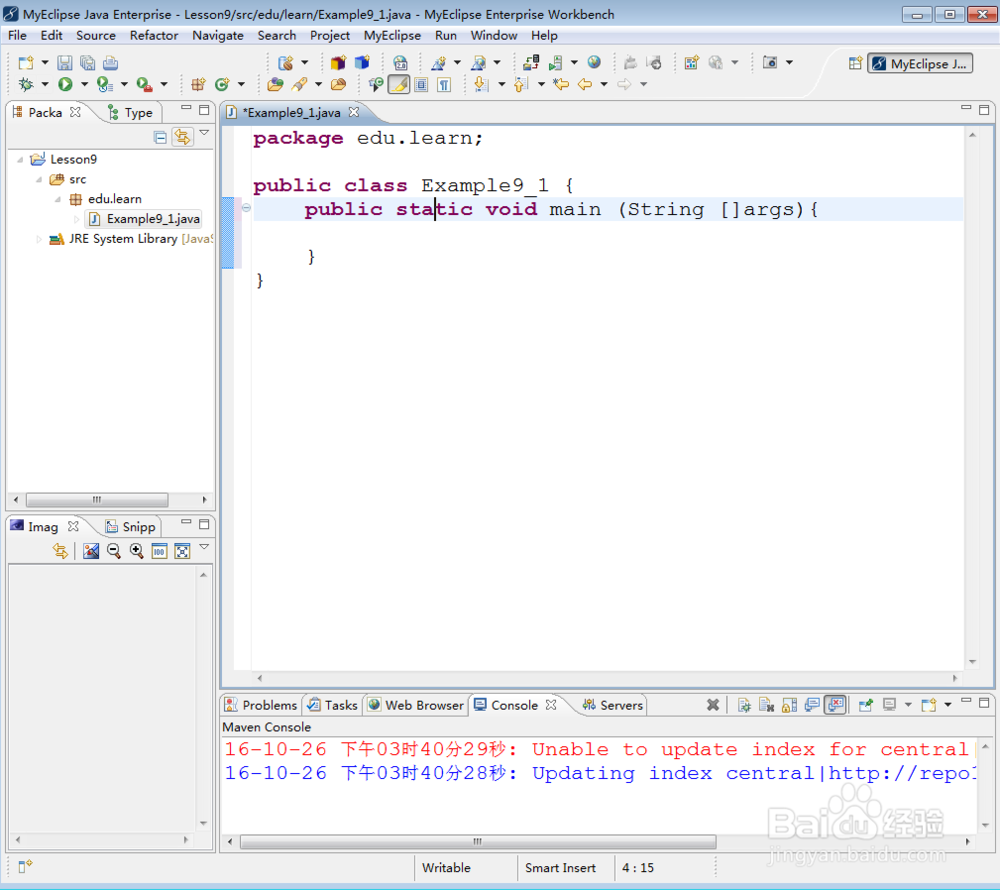Click the globe web browser icon
The height and width of the screenshot is (890, 1000).
click(x=594, y=62)
